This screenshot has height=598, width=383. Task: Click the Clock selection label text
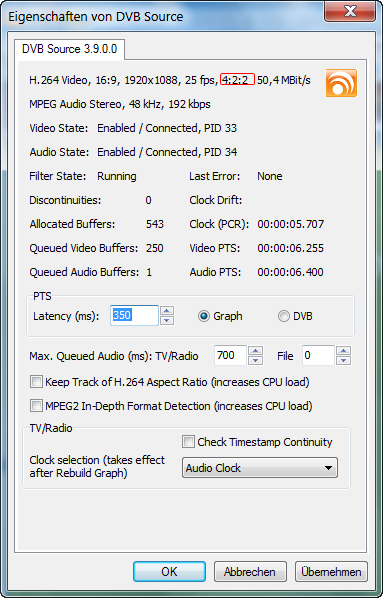97,466
